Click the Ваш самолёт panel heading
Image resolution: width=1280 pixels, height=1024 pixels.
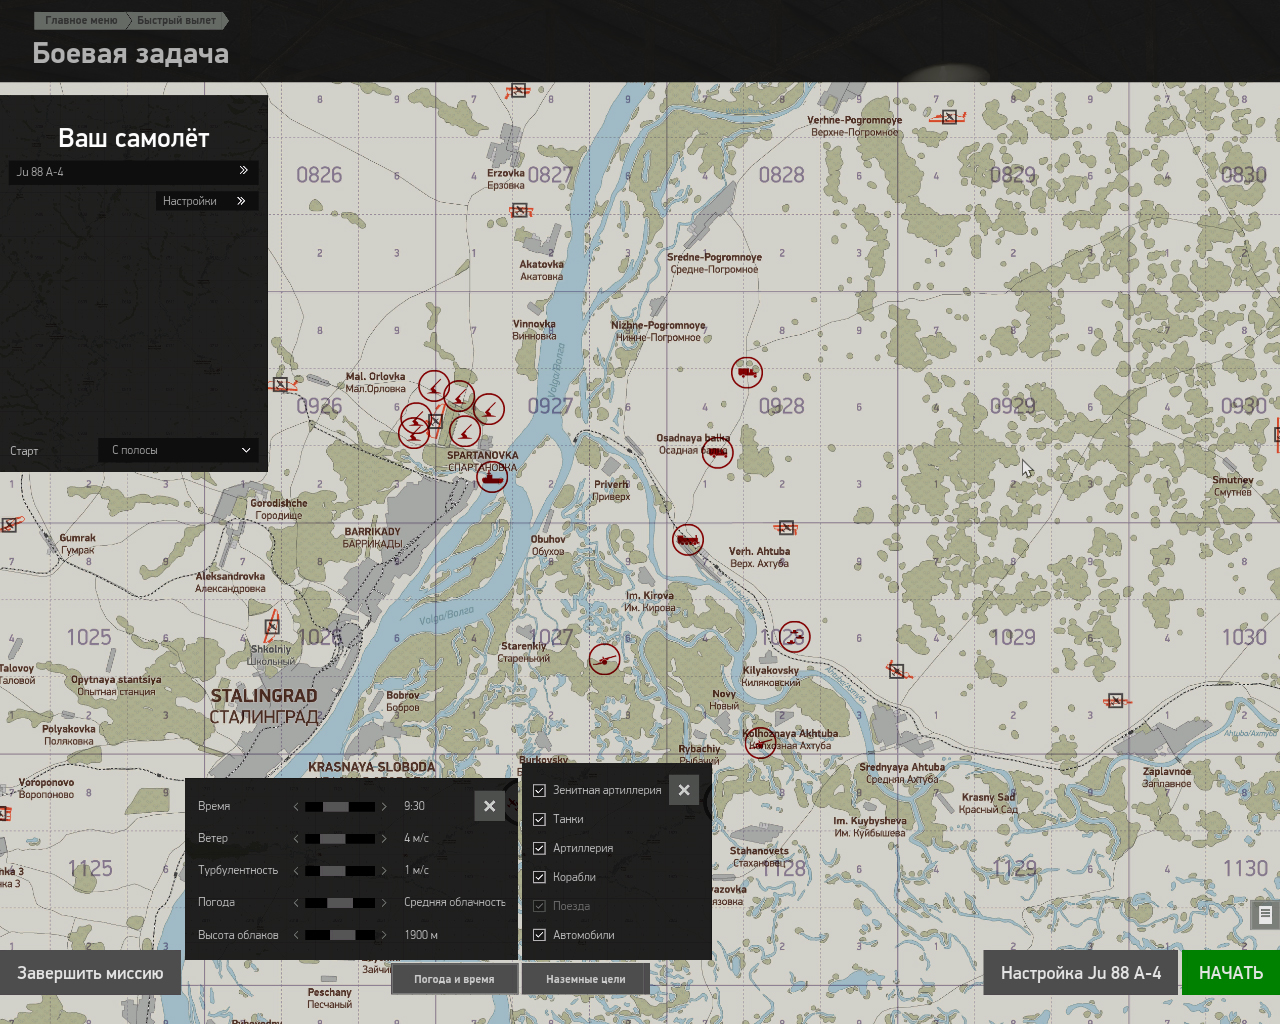134,138
